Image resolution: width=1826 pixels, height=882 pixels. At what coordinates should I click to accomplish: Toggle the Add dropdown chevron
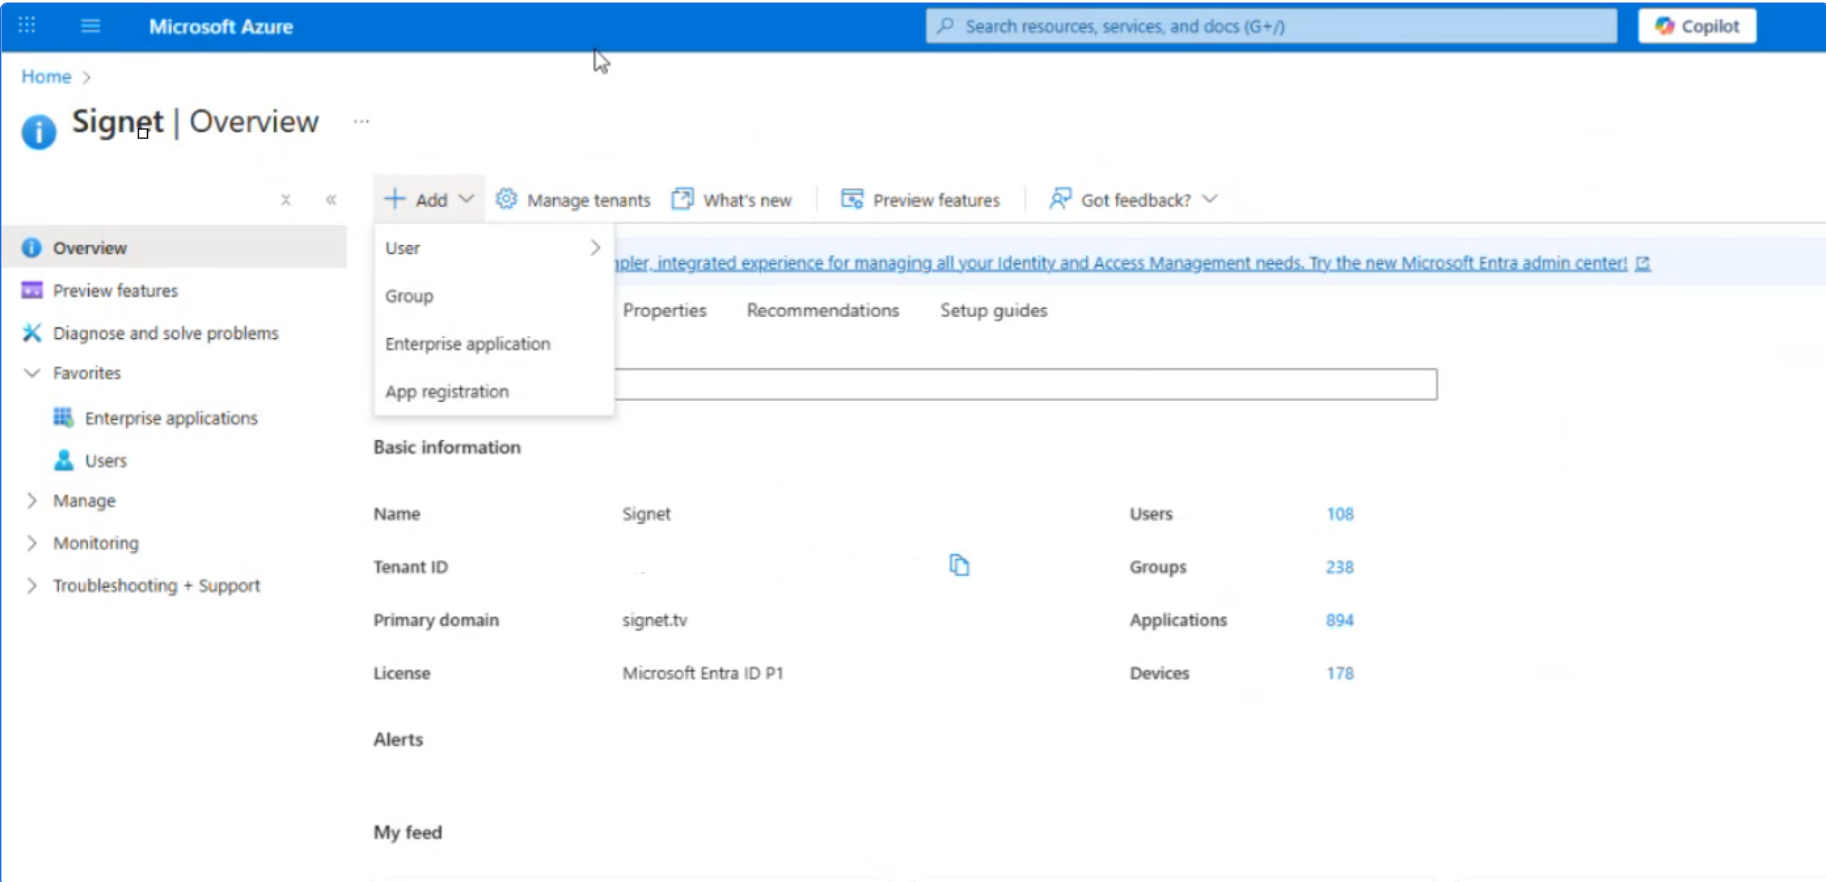(466, 199)
